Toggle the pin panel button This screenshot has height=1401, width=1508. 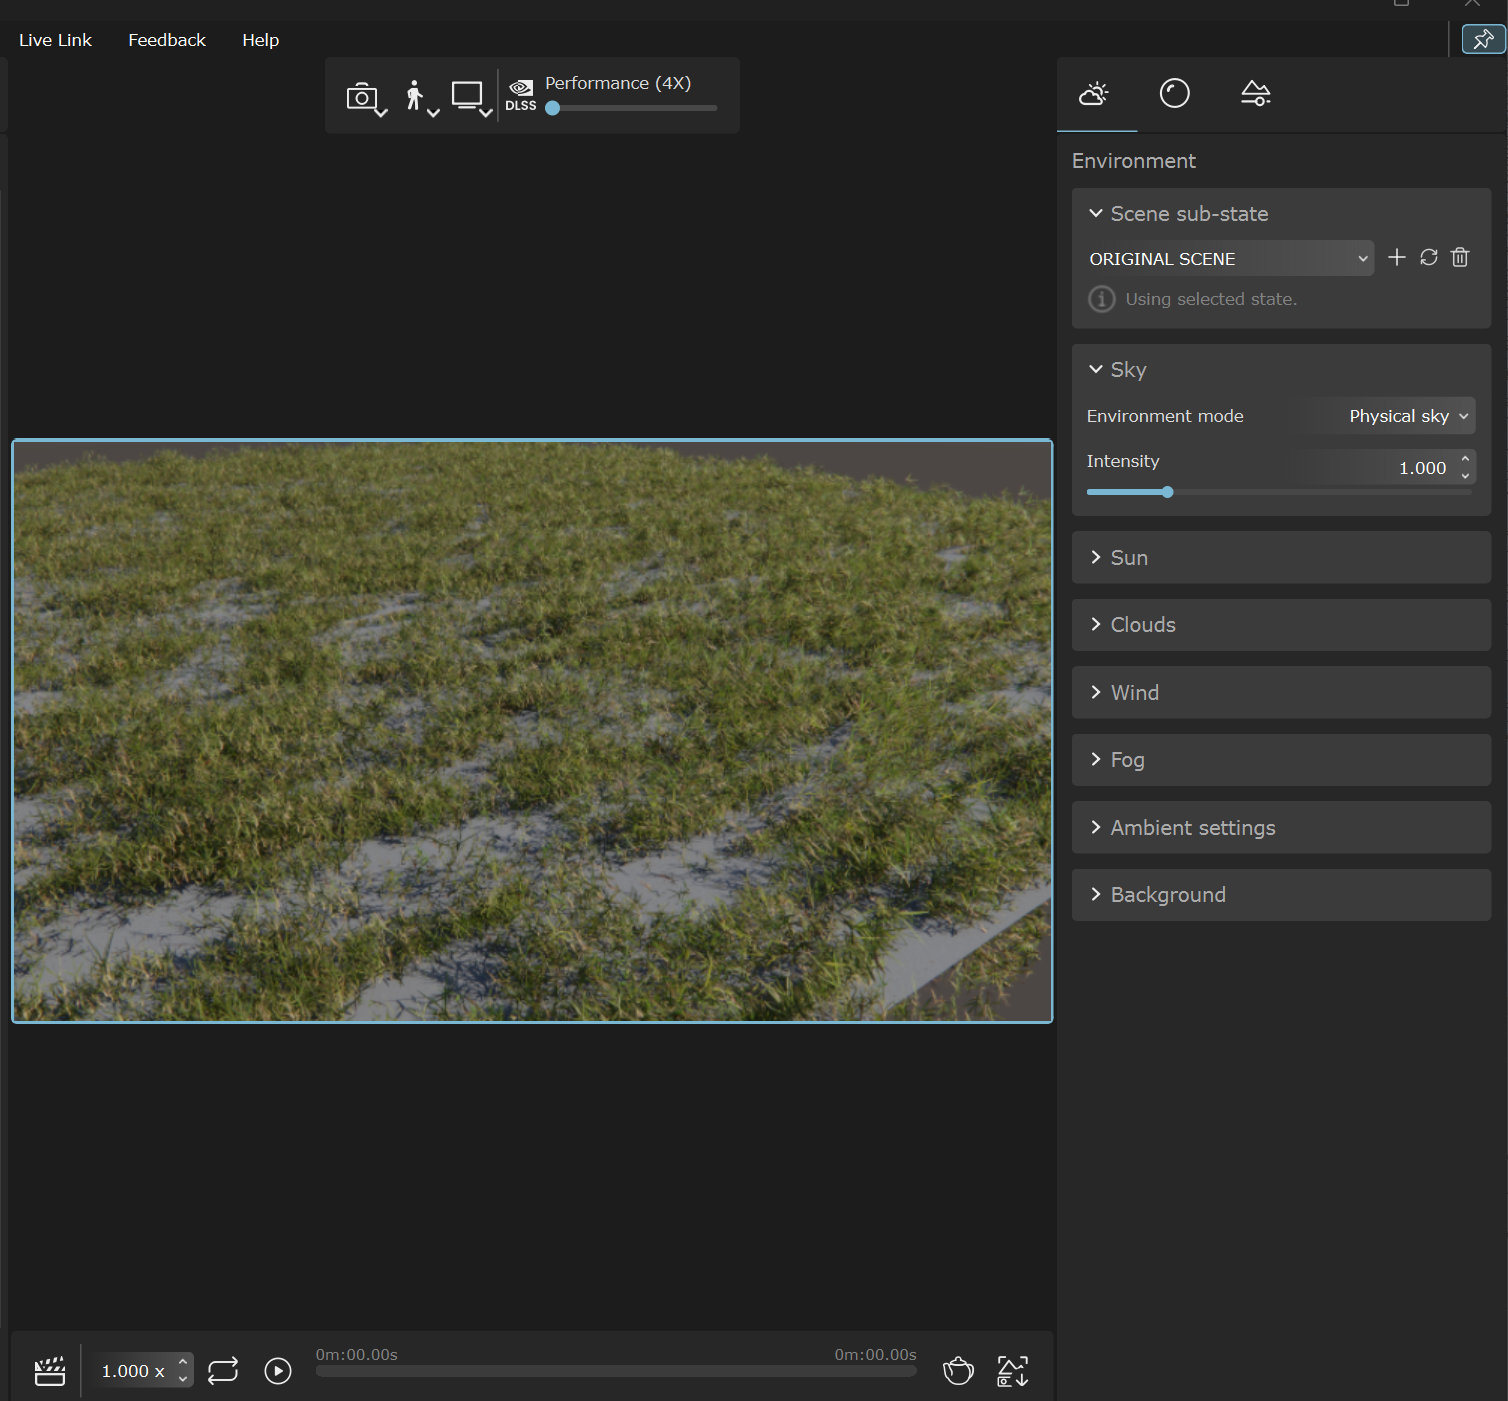pyautogui.click(x=1483, y=39)
